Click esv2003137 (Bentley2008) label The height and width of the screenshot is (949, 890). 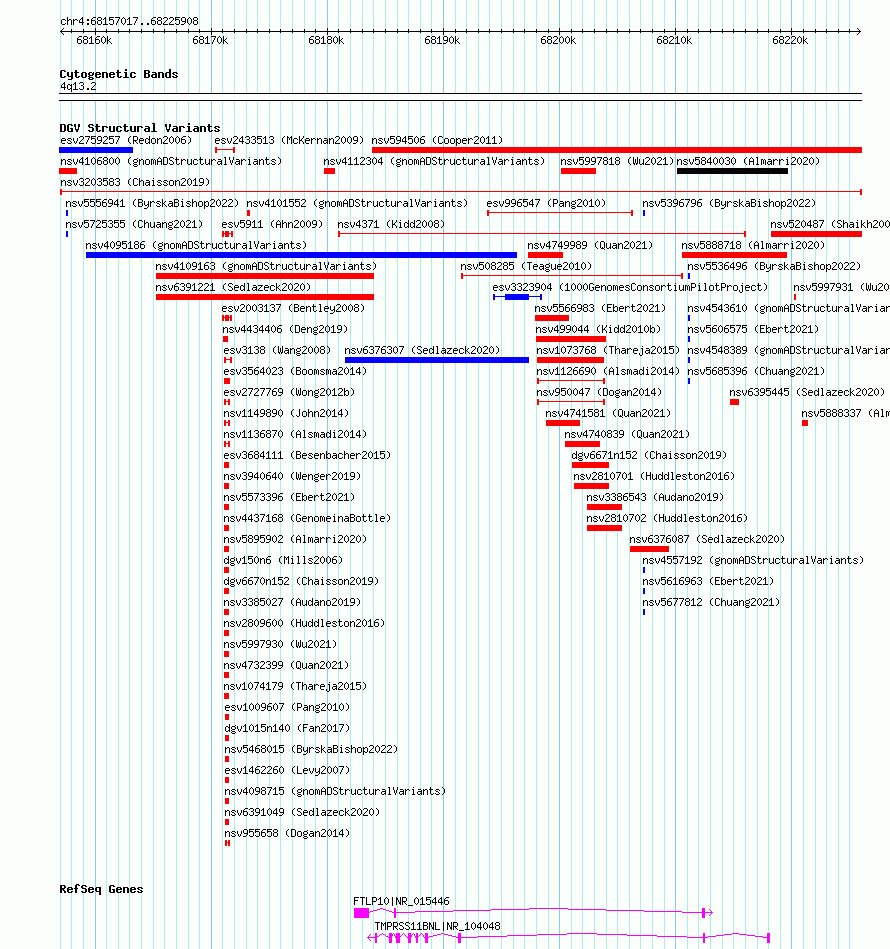293,308
